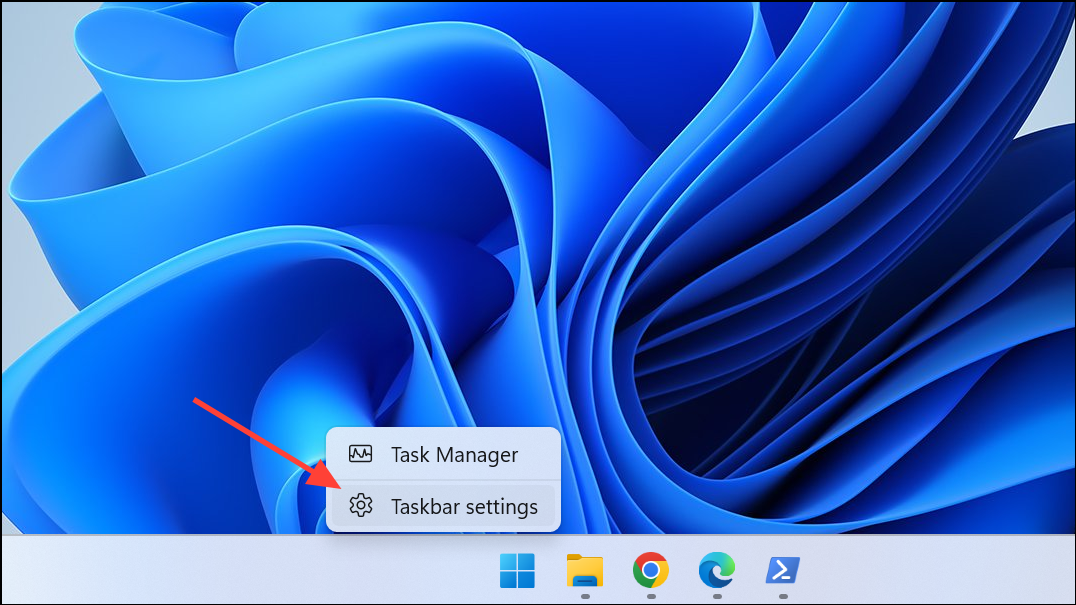
Task: Click the gear icon beside Taskbar settings
Action: point(358,506)
